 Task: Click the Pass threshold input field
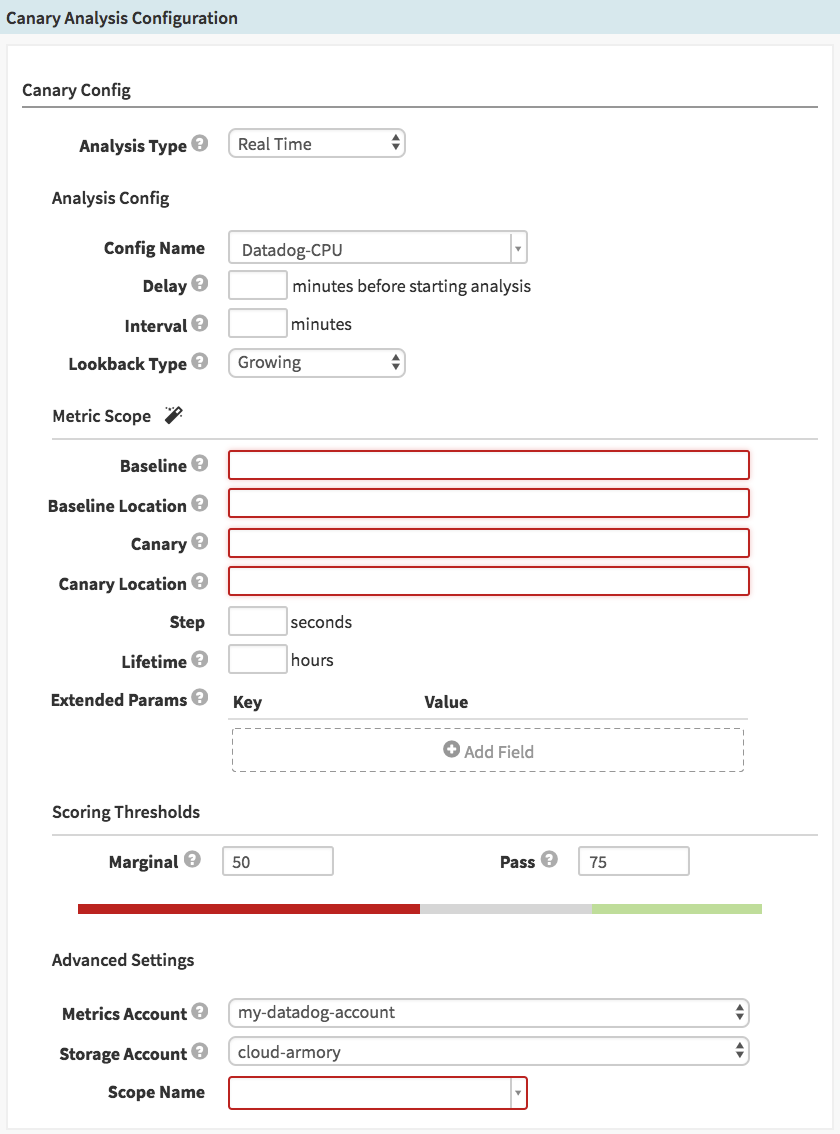(x=633, y=862)
